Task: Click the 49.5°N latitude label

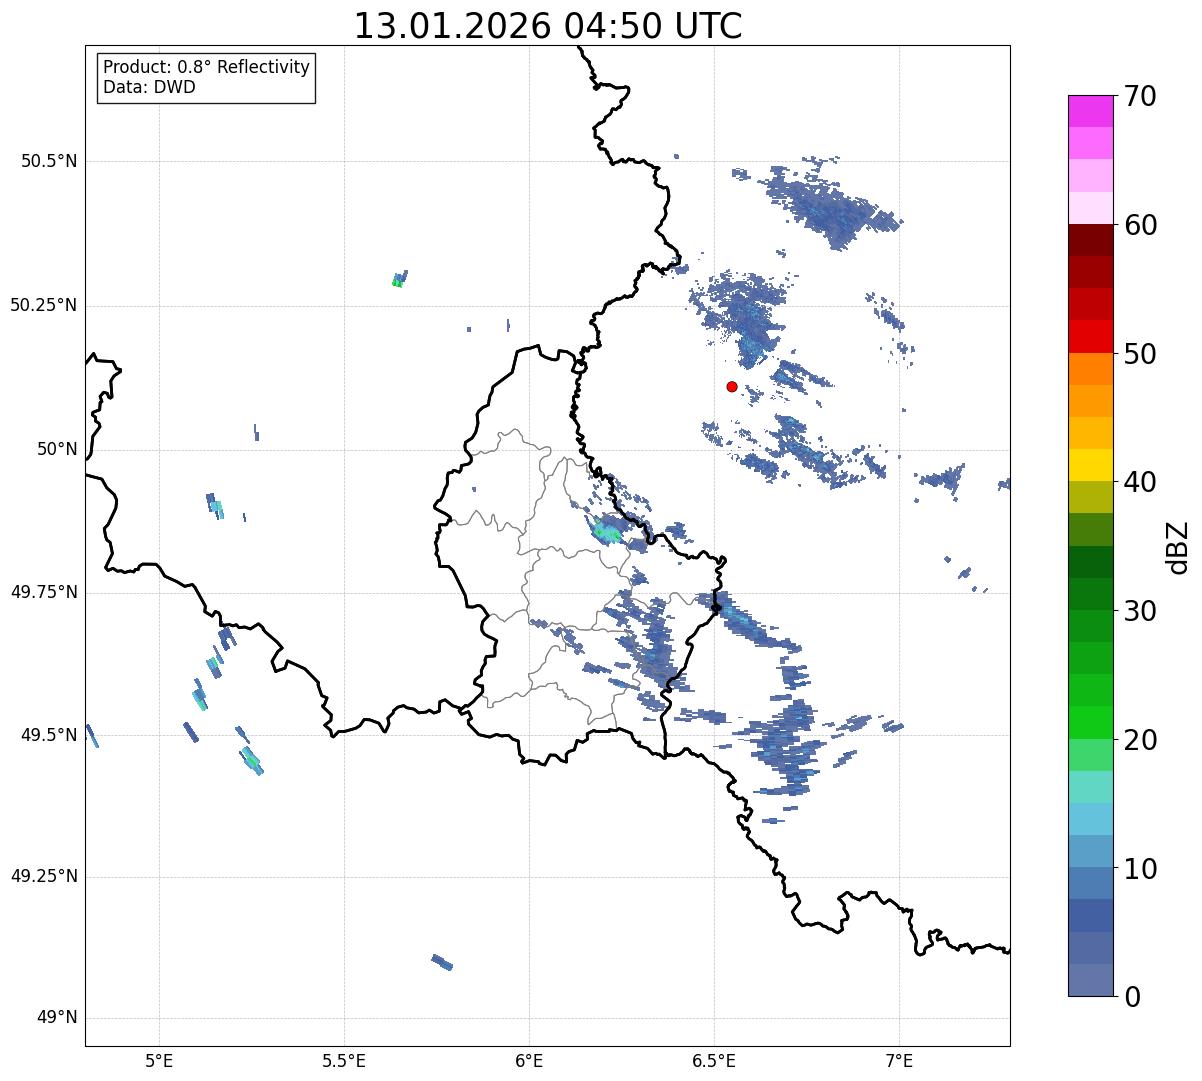Action: (x=48, y=735)
